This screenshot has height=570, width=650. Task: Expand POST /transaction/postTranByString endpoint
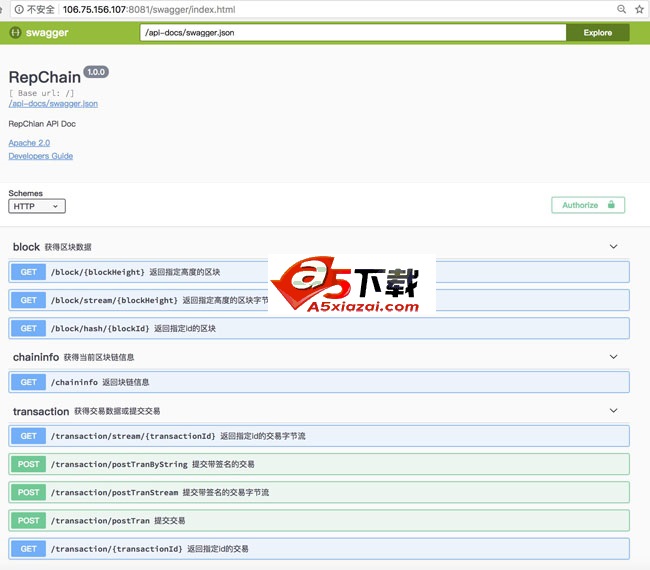click(319, 464)
